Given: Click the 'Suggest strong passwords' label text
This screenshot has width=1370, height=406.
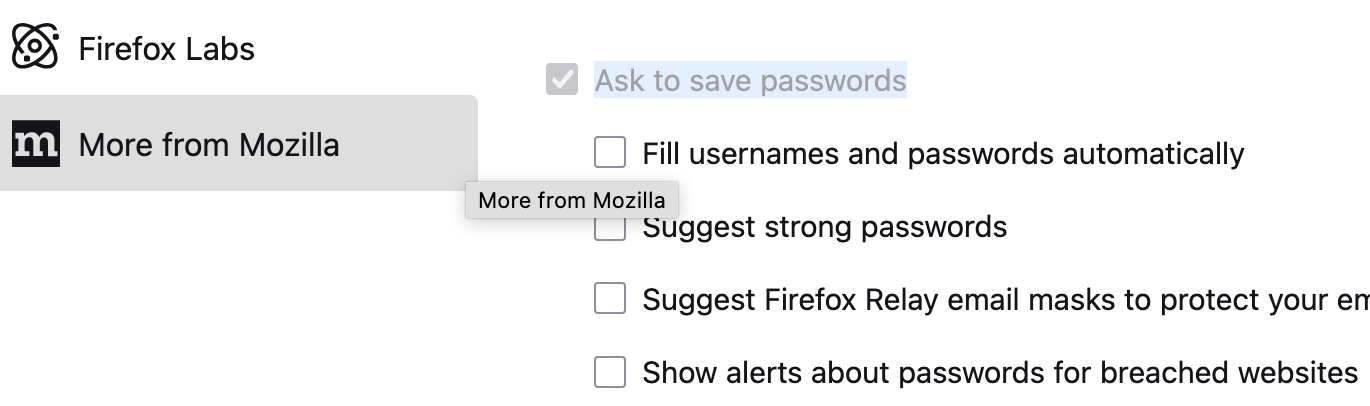Looking at the screenshot, I should (x=824, y=227).
